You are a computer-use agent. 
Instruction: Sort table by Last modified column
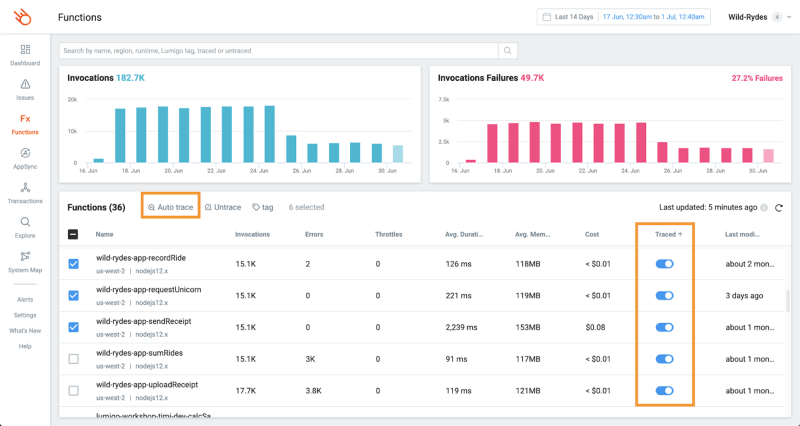742,234
